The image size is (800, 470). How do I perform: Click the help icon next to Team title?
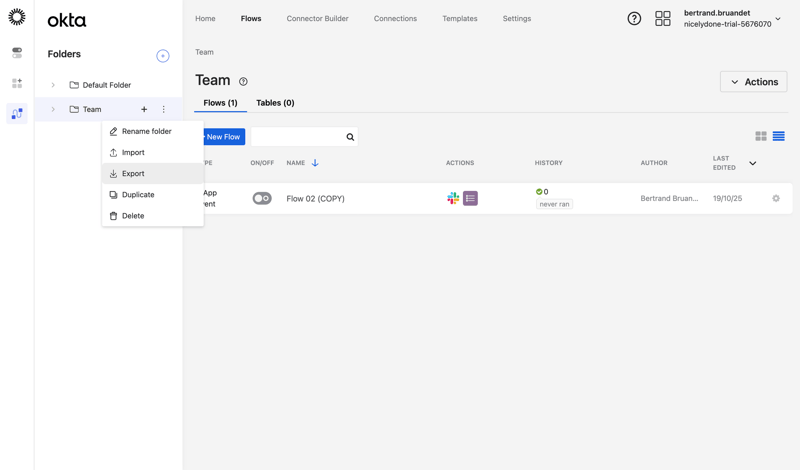pyautogui.click(x=243, y=82)
